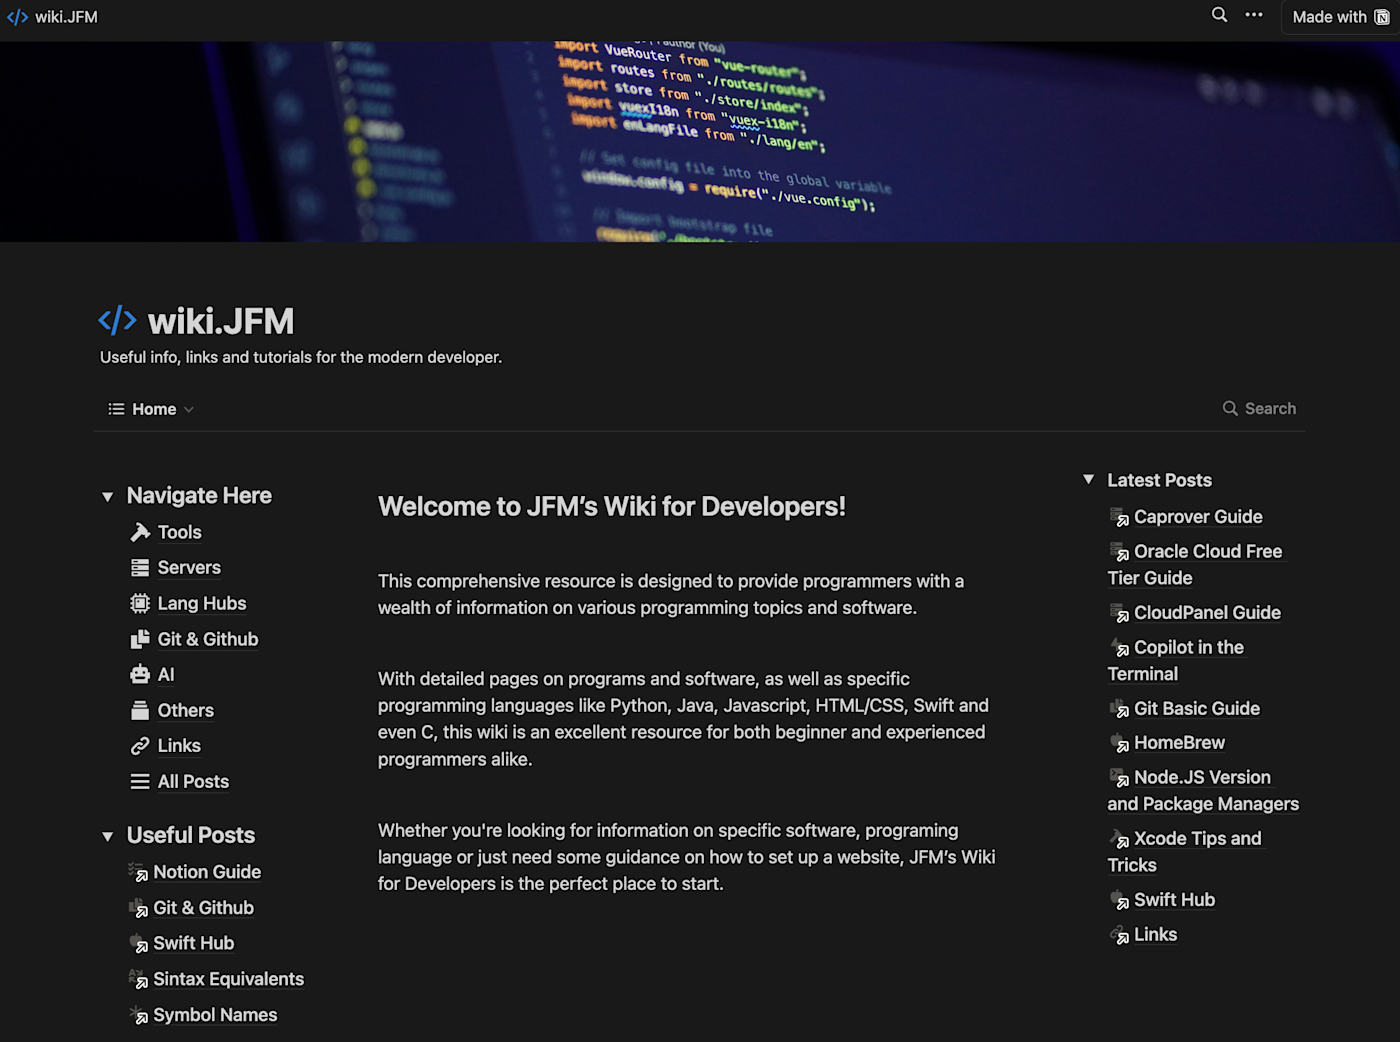
Task: Open the three-dots more options menu
Action: pyautogui.click(x=1254, y=15)
